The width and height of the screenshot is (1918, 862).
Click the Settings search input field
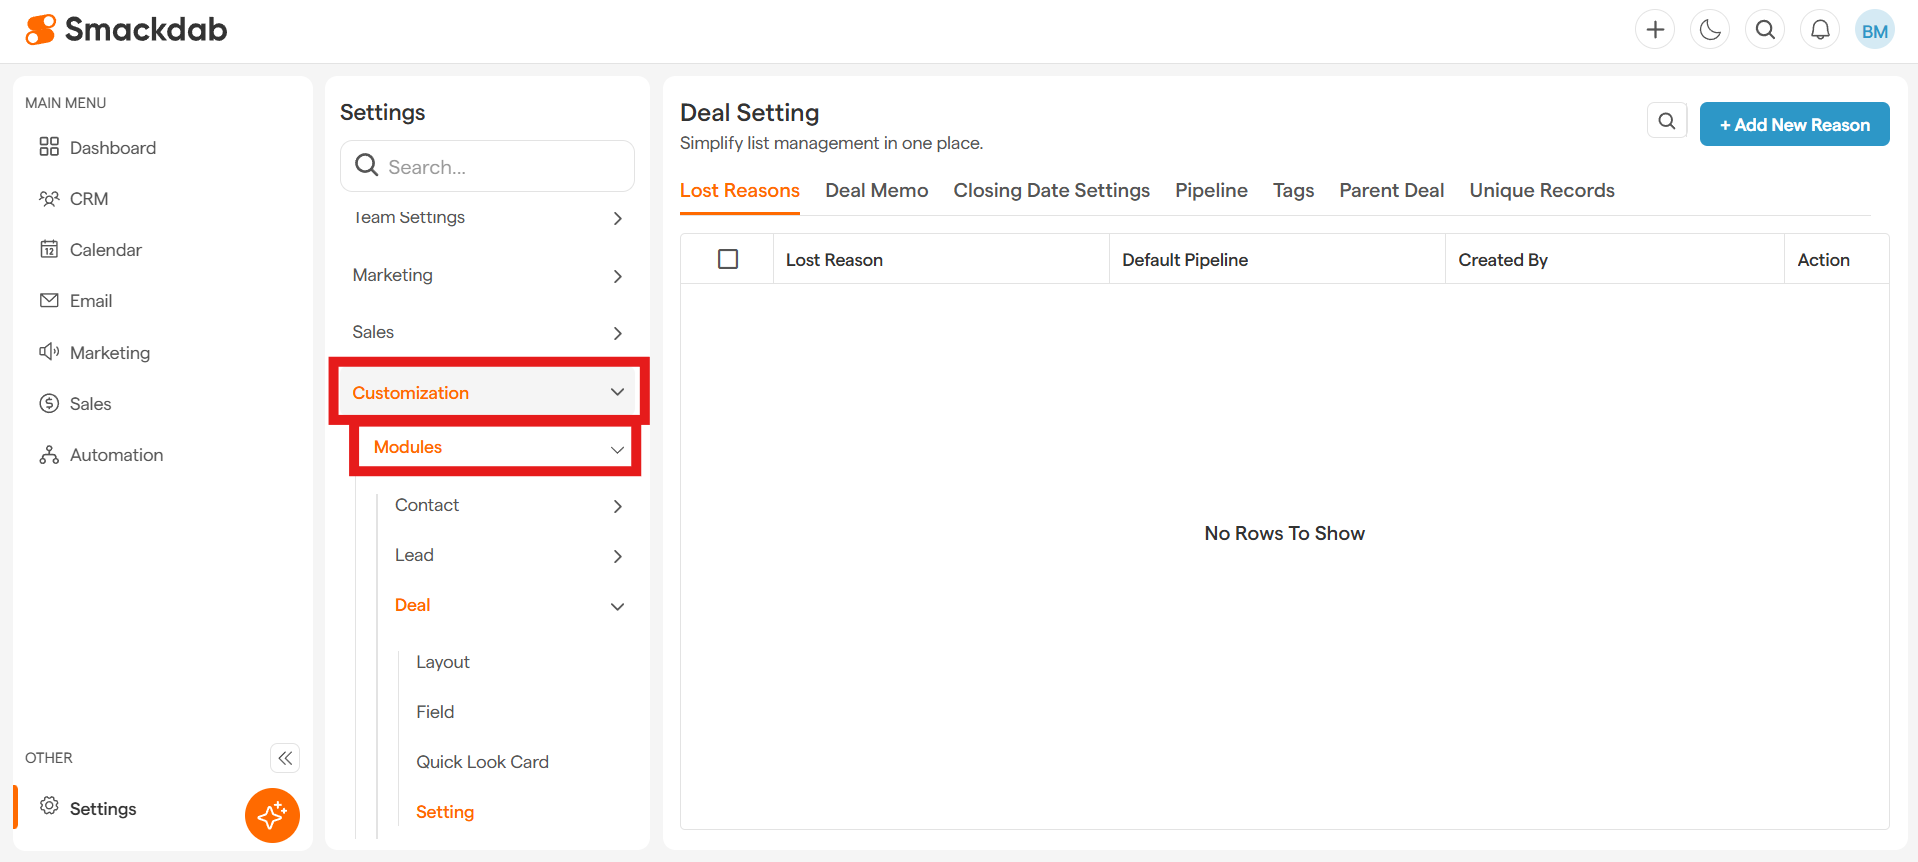tap(500, 167)
